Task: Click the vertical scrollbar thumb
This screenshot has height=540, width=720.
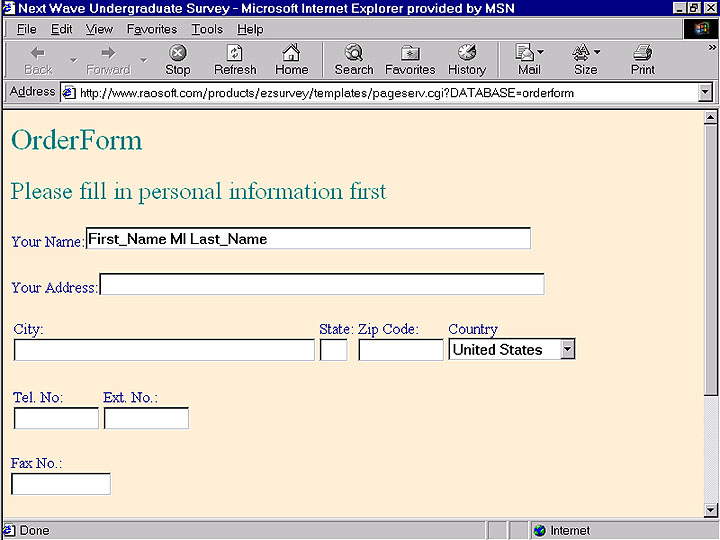Action: coord(711,259)
